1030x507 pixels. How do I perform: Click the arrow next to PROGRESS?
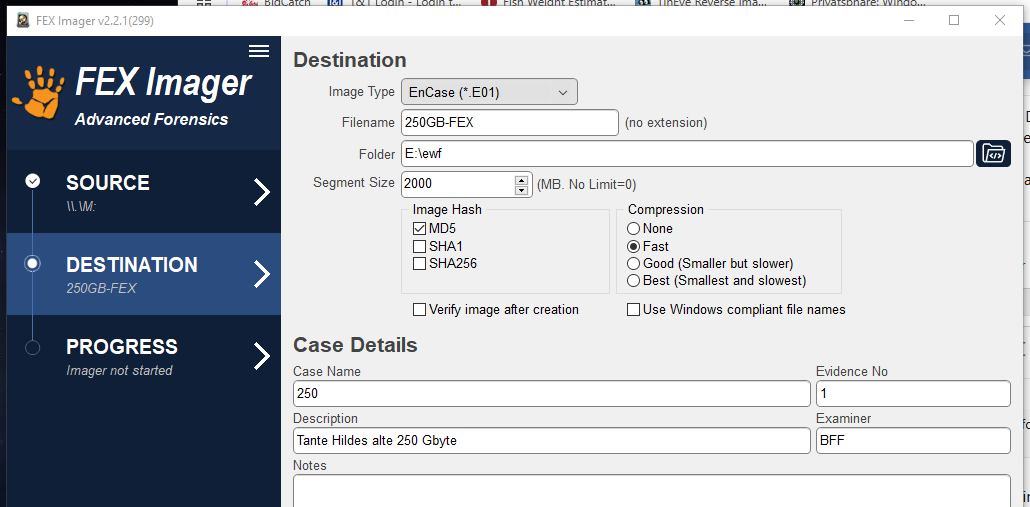click(x=262, y=356)
